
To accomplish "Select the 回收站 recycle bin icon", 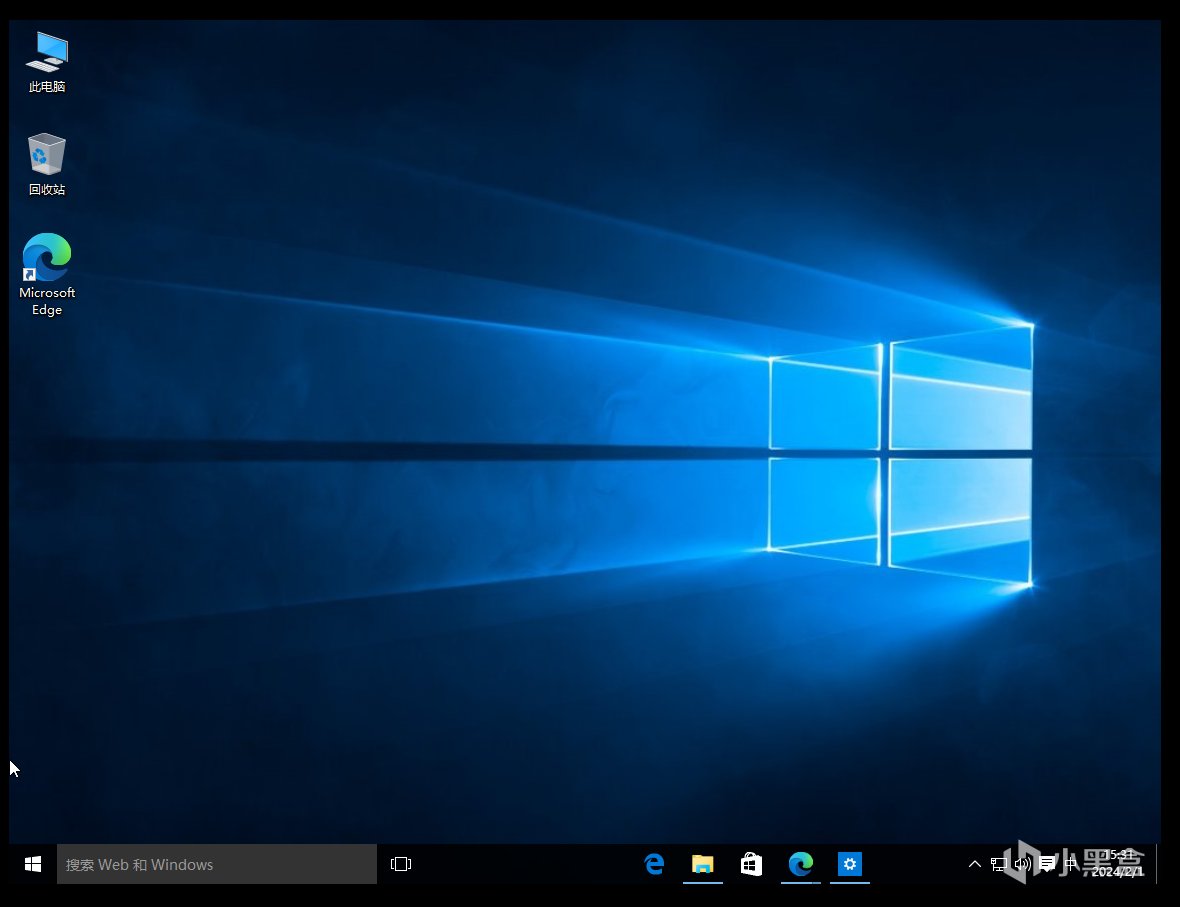I will [47, 165].
